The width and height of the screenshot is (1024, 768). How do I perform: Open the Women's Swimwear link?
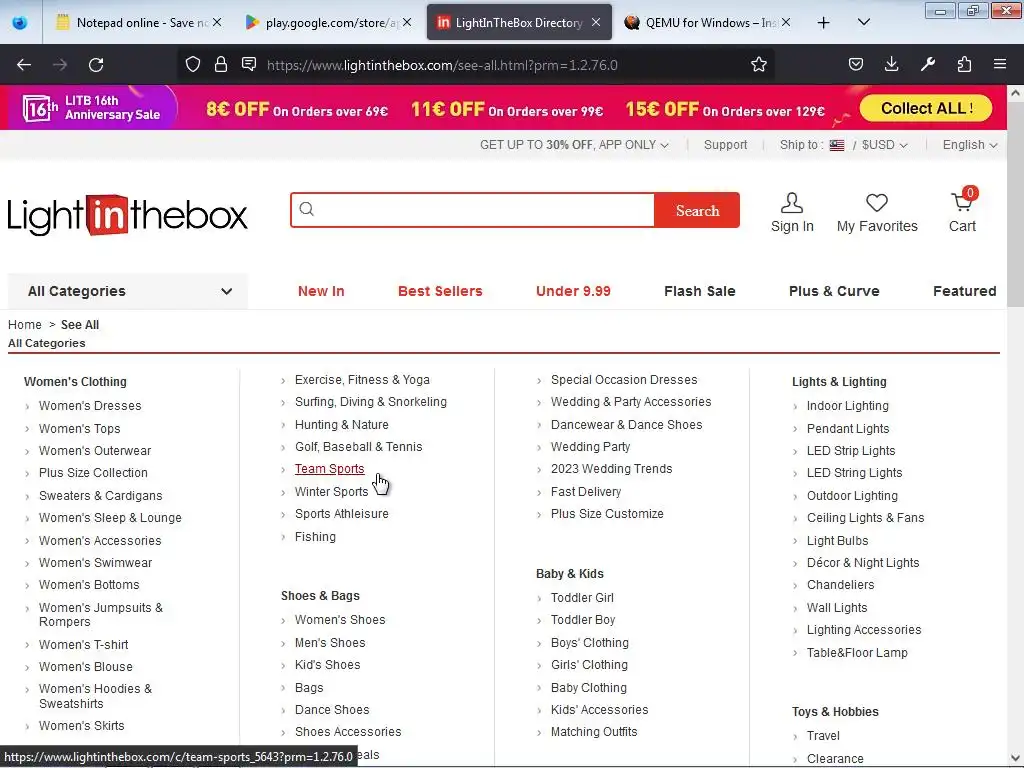pos(95,562)
